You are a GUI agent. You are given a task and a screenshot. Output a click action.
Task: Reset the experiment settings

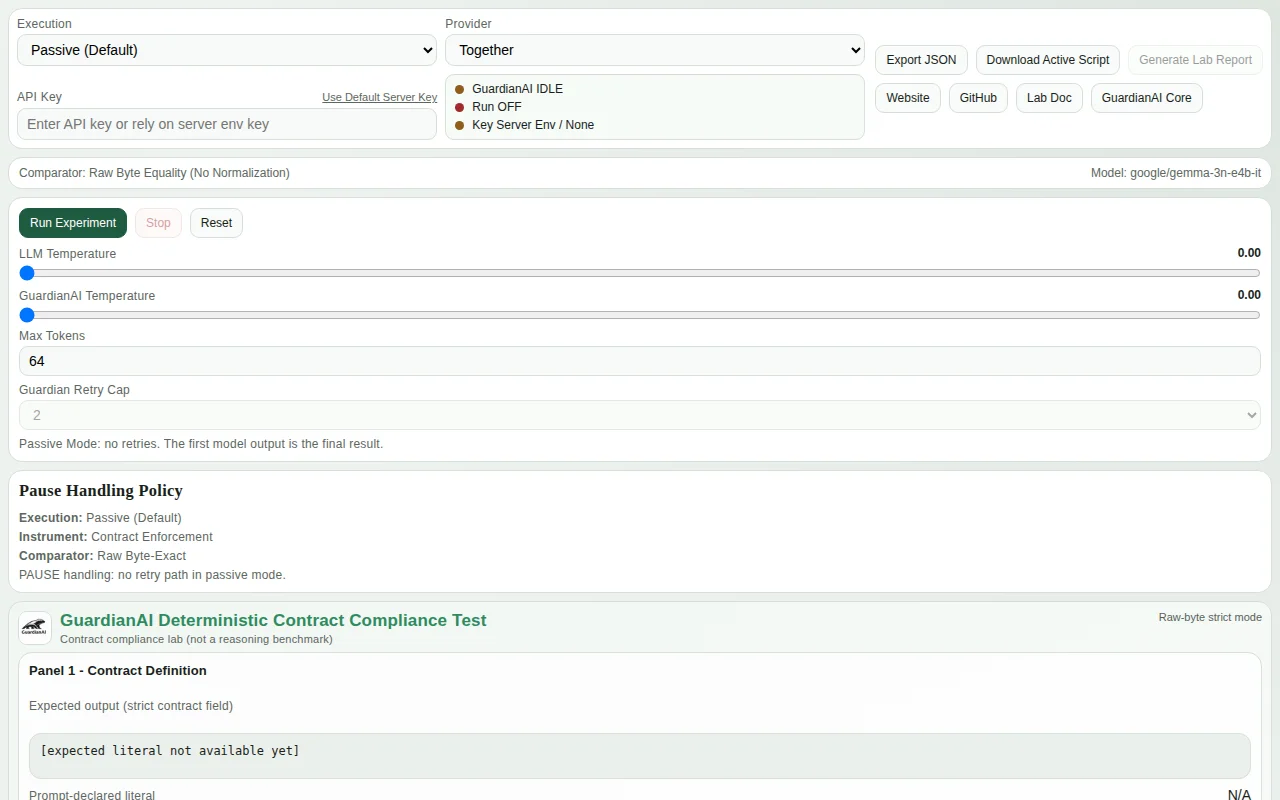(216, 223)
